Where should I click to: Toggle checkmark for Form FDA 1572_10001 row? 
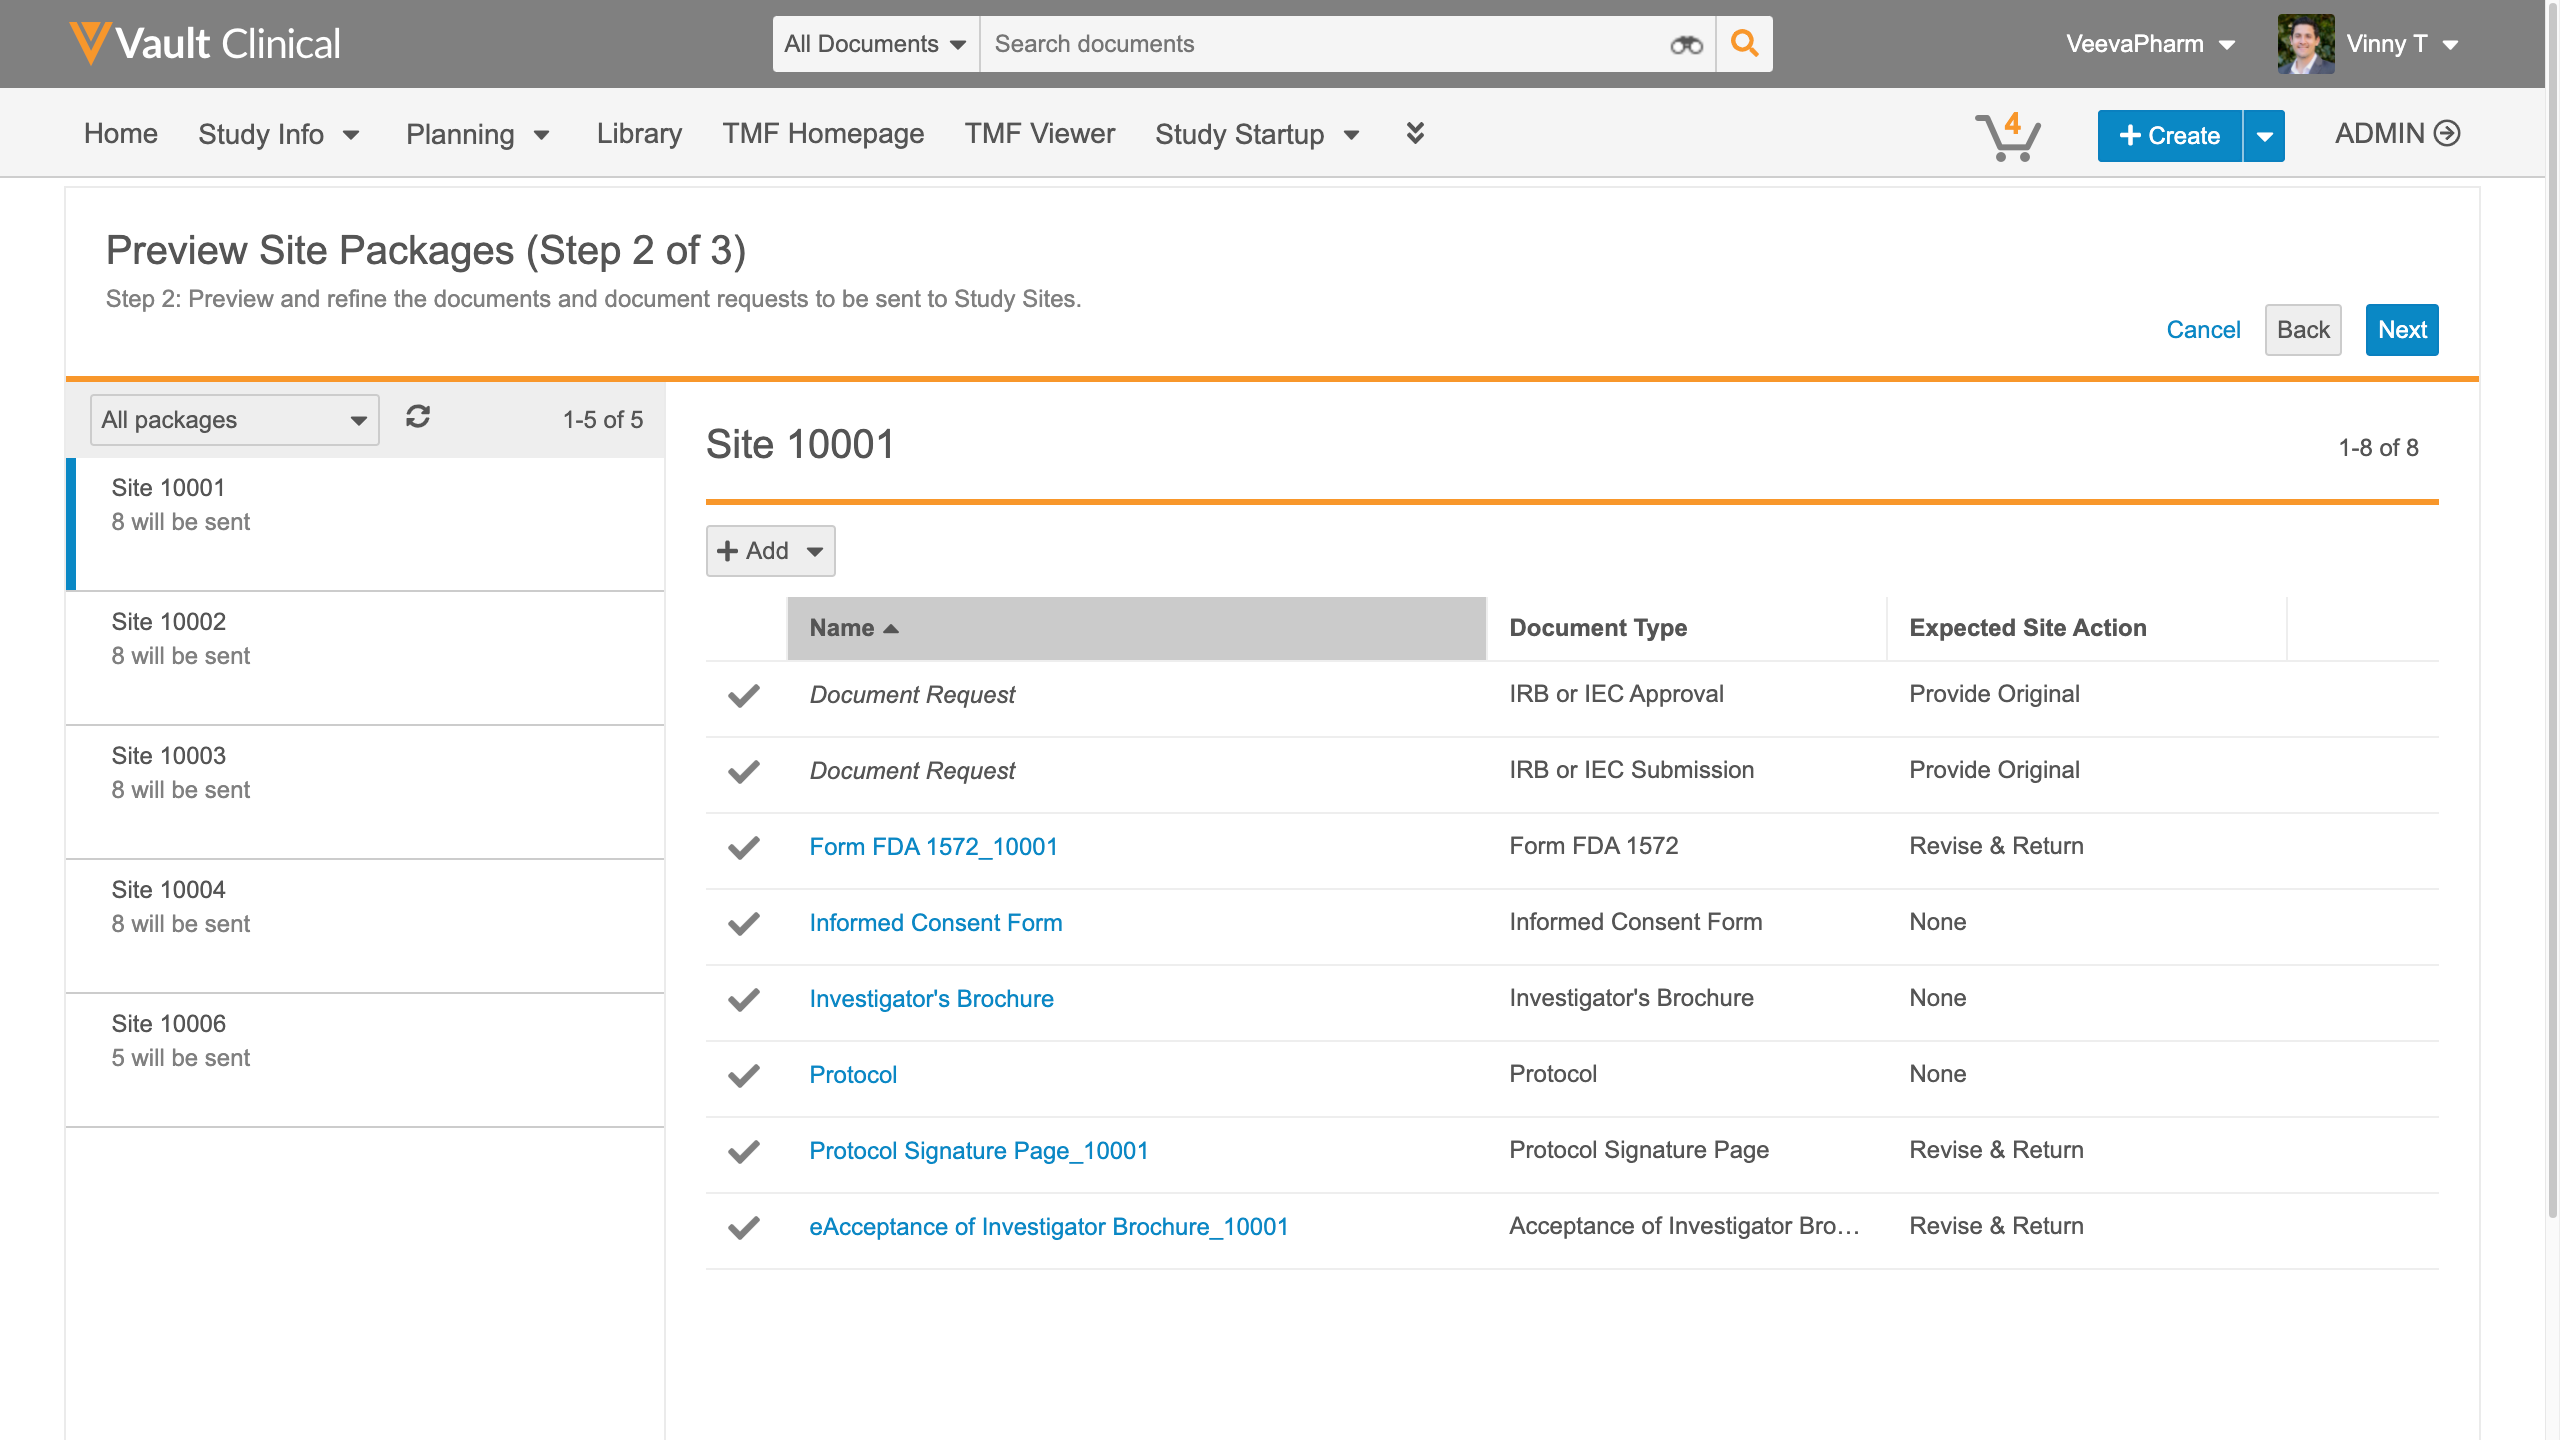coord(744,847)
